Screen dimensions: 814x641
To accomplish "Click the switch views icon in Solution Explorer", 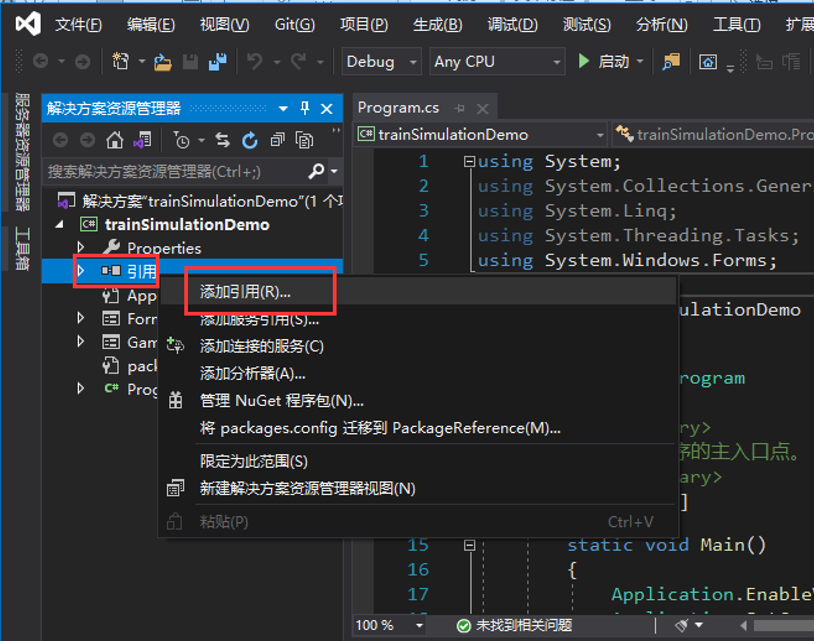I will pyautogui.click(x=142, y=140).
